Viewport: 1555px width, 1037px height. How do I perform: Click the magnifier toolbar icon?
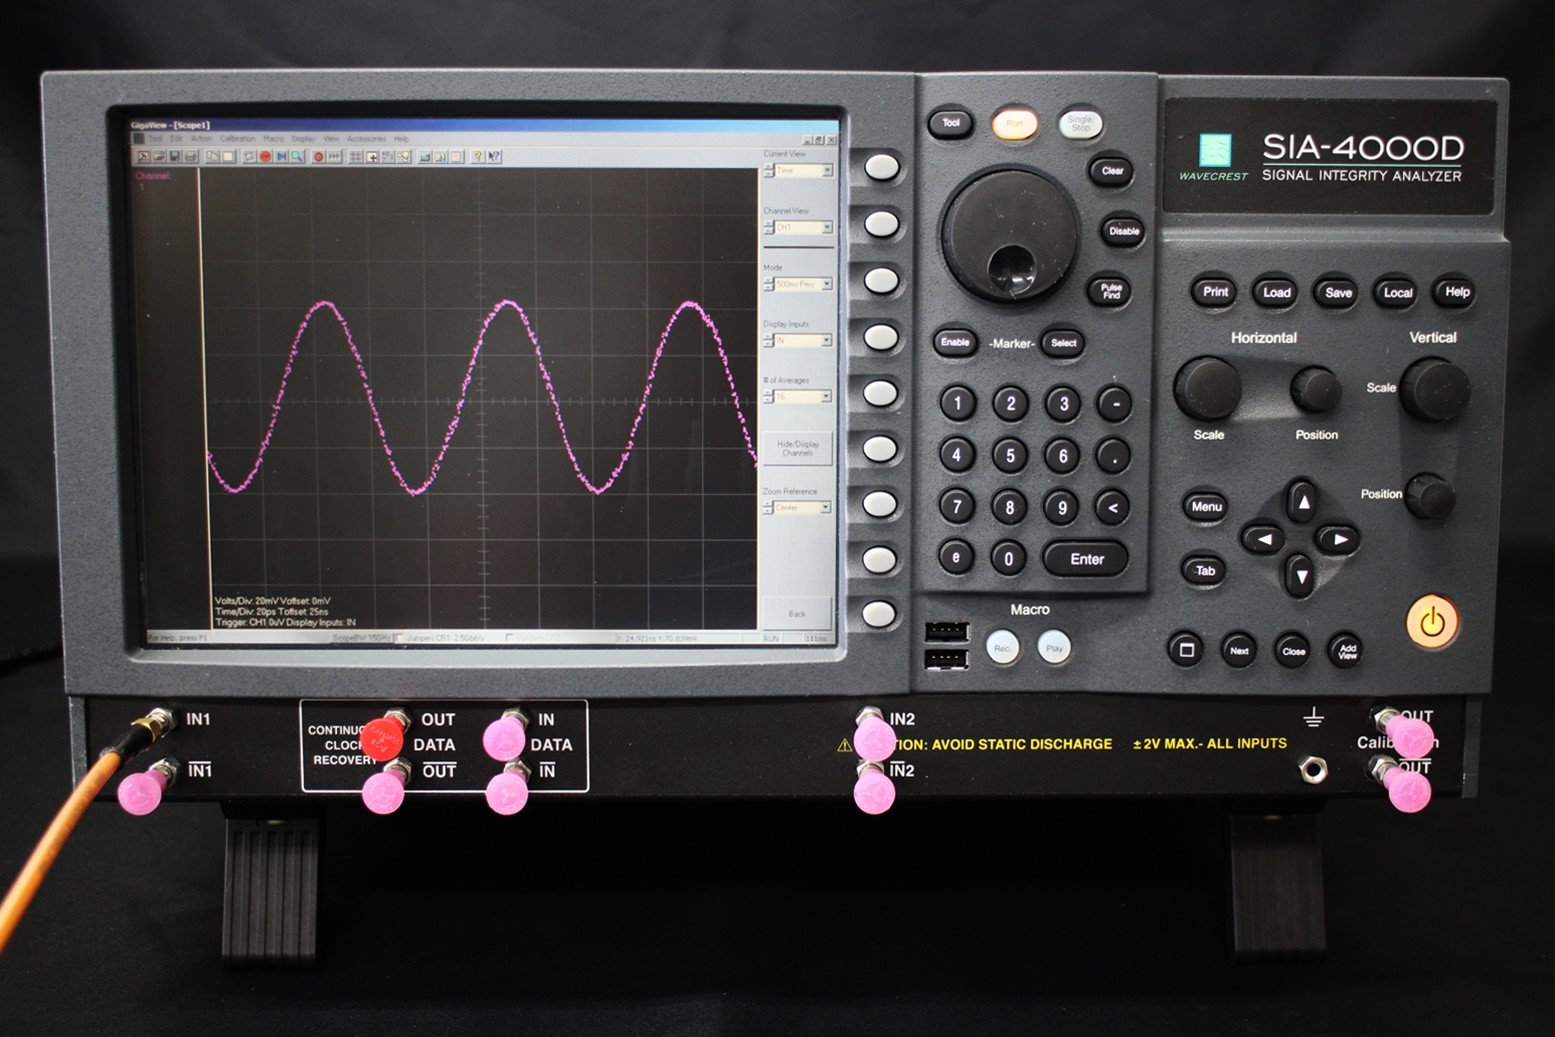tap(297, 157)
